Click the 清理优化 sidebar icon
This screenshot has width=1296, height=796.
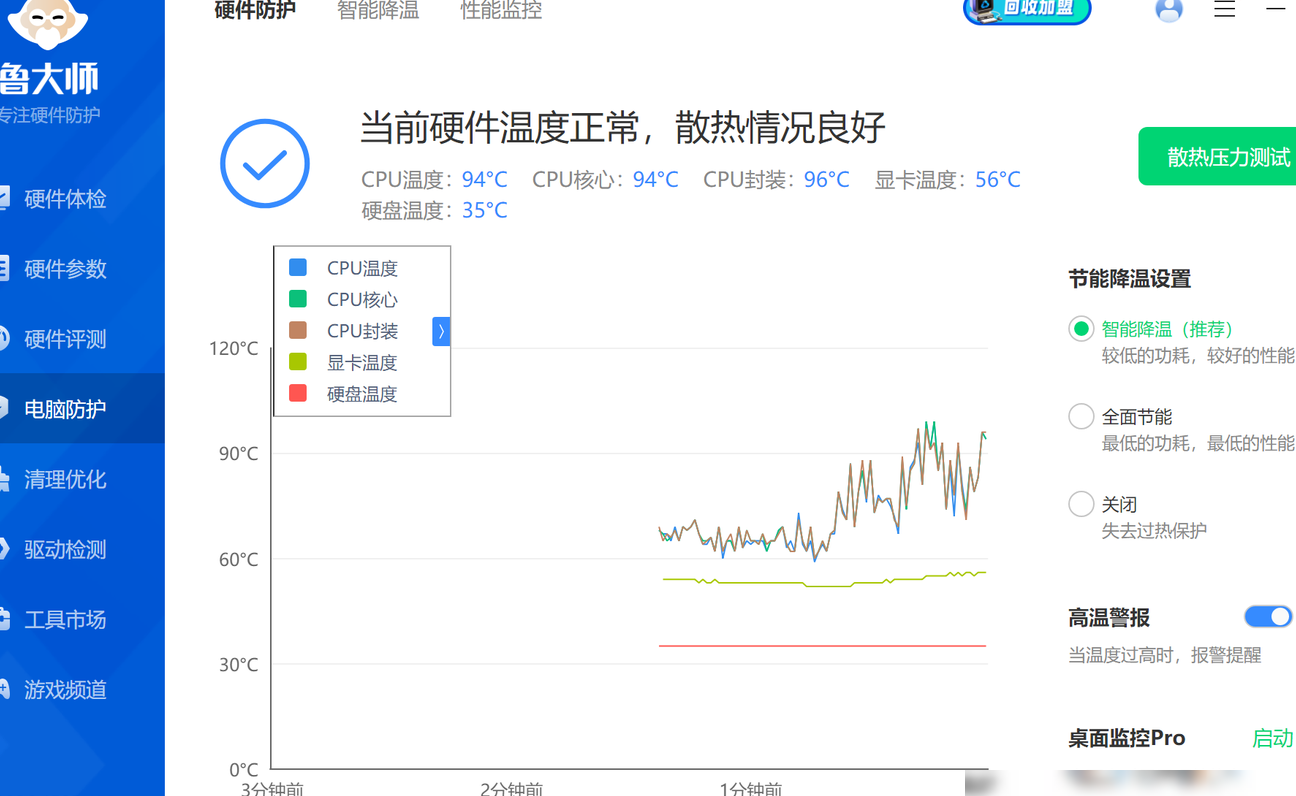(4, 478)
